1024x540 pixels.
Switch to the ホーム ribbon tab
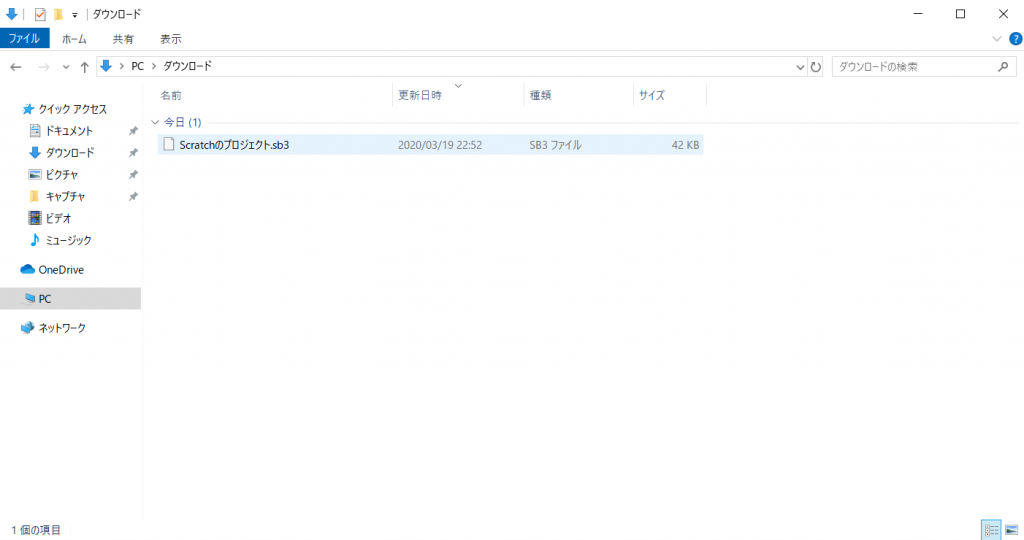(74, 39)
